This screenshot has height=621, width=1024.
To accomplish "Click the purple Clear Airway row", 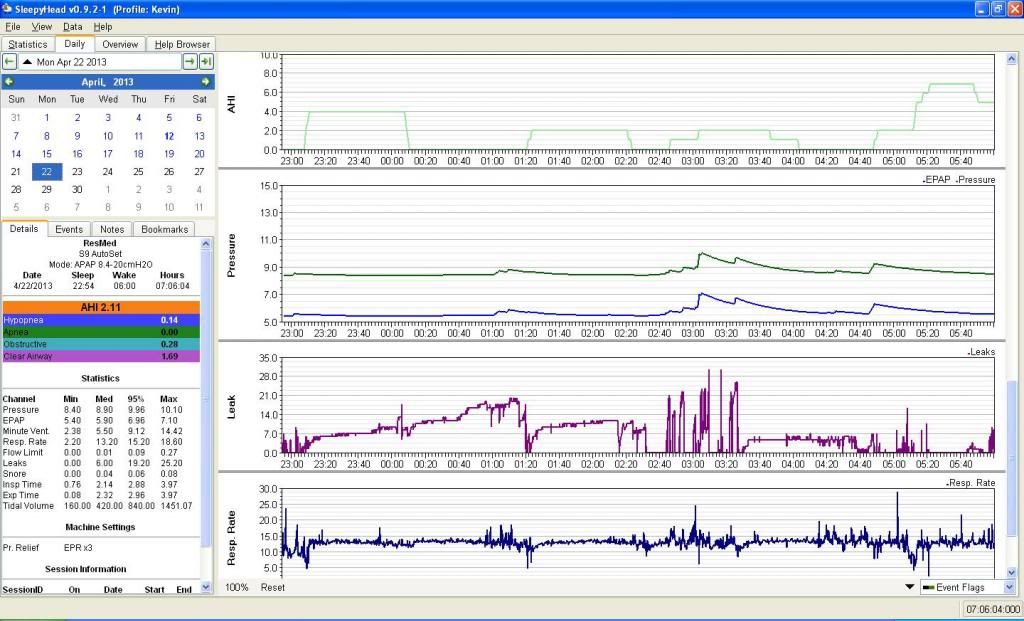I will 100,355.
